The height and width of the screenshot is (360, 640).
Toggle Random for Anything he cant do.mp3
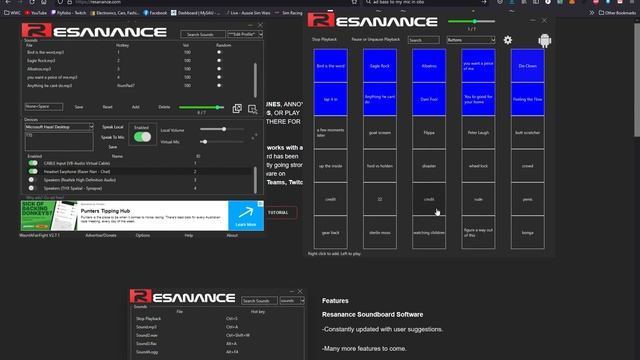click(x=219, y=85)
